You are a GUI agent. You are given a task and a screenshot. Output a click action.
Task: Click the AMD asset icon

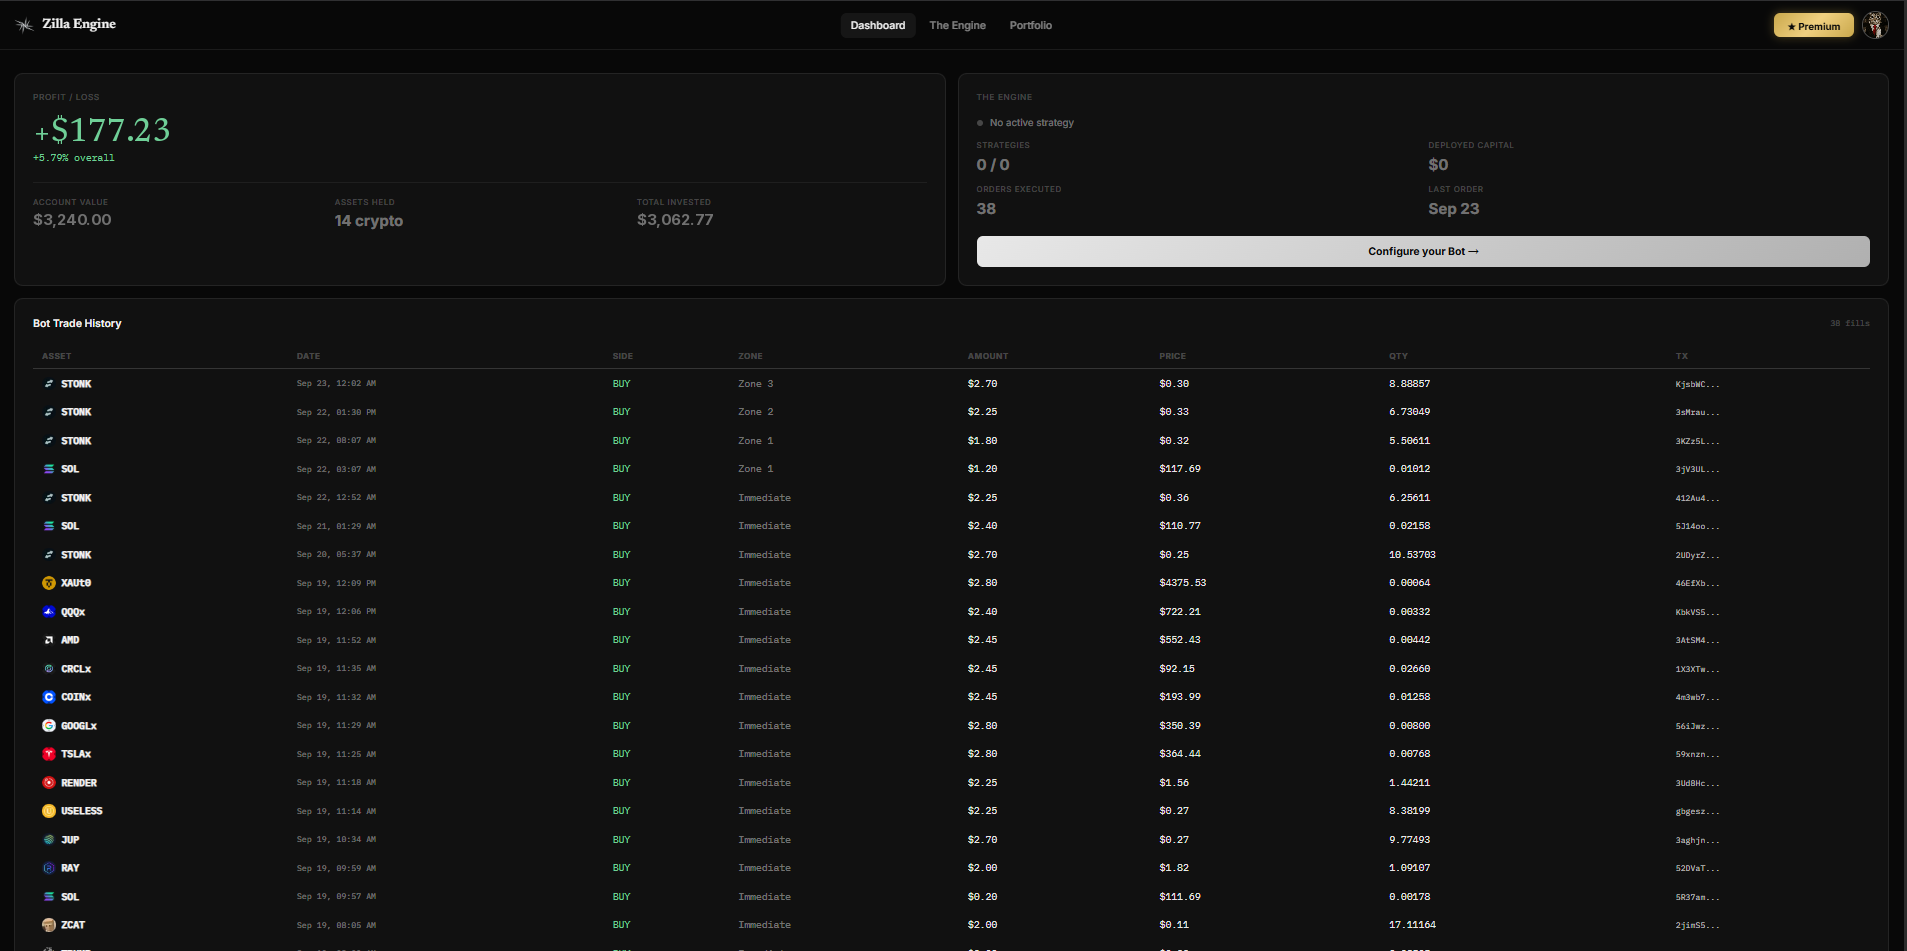[49, 640]
